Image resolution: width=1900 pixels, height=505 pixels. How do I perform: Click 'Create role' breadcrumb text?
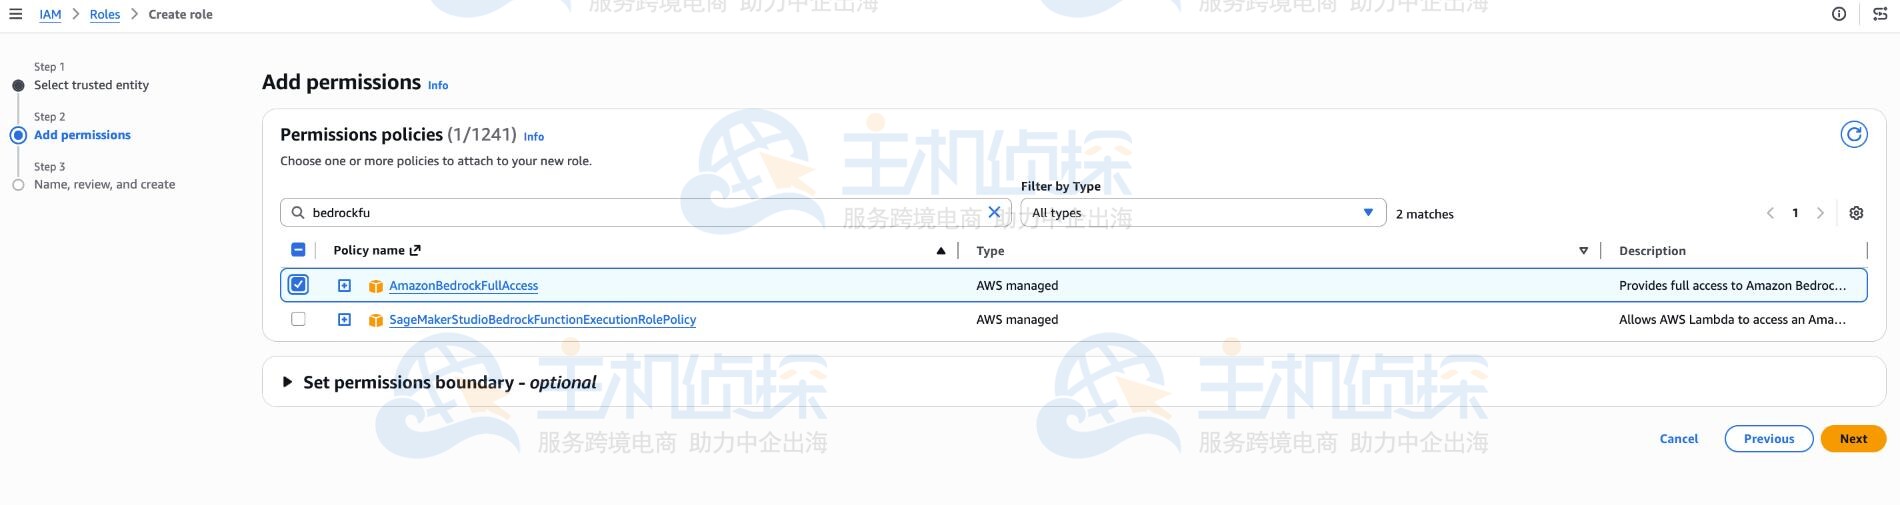tap(180, 14)
